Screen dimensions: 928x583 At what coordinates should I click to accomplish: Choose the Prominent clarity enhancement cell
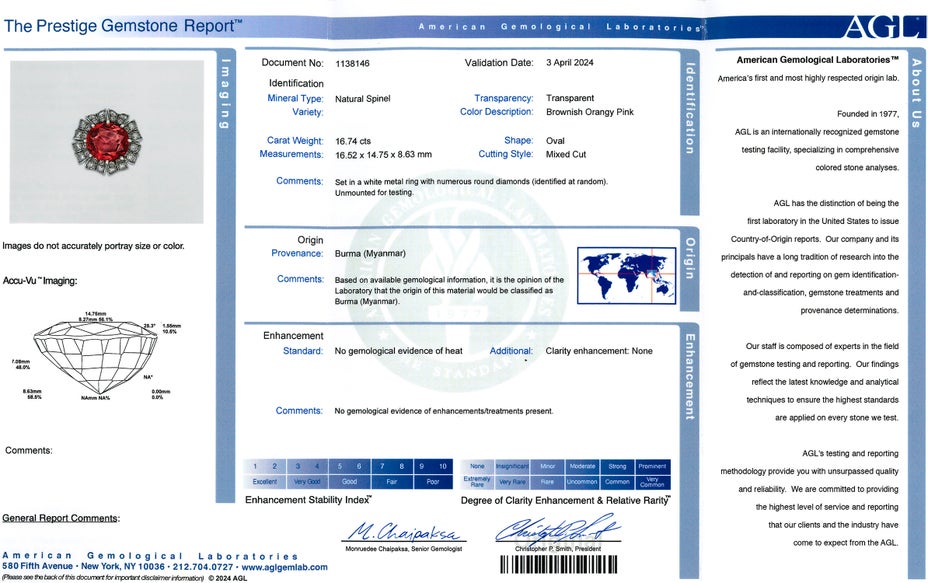[652, 466]
